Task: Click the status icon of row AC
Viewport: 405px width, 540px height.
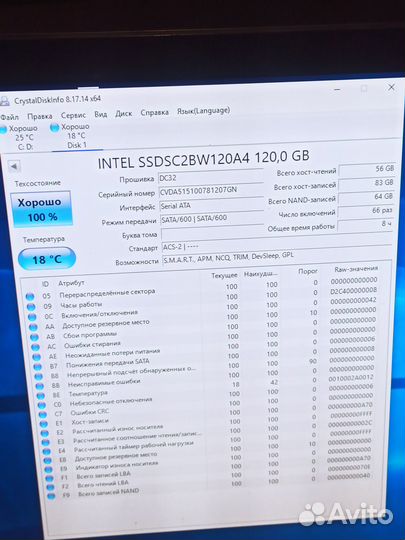Action: pyautogui.click(x=35, y=347)
